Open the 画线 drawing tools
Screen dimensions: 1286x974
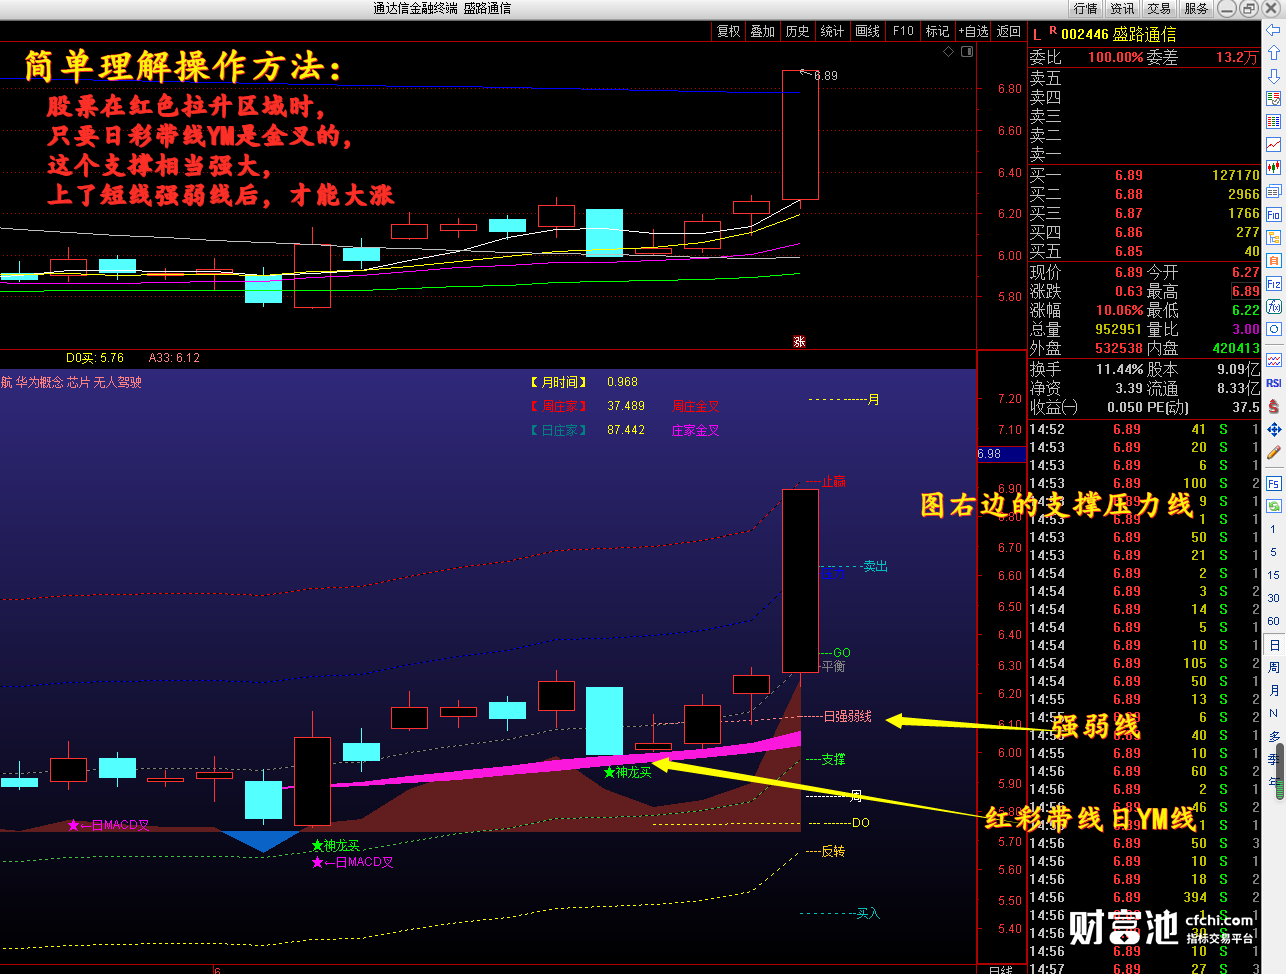tap(867, 31)
